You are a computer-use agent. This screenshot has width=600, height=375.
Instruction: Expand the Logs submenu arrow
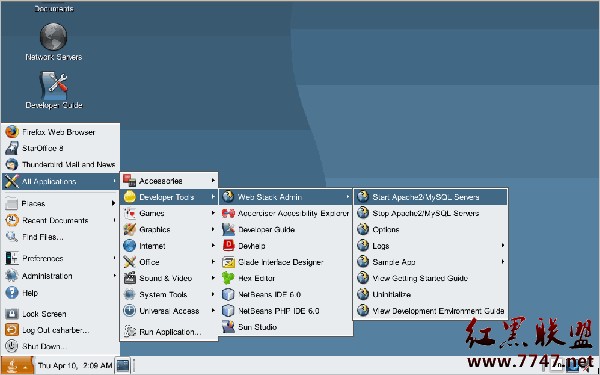point(502,245)
